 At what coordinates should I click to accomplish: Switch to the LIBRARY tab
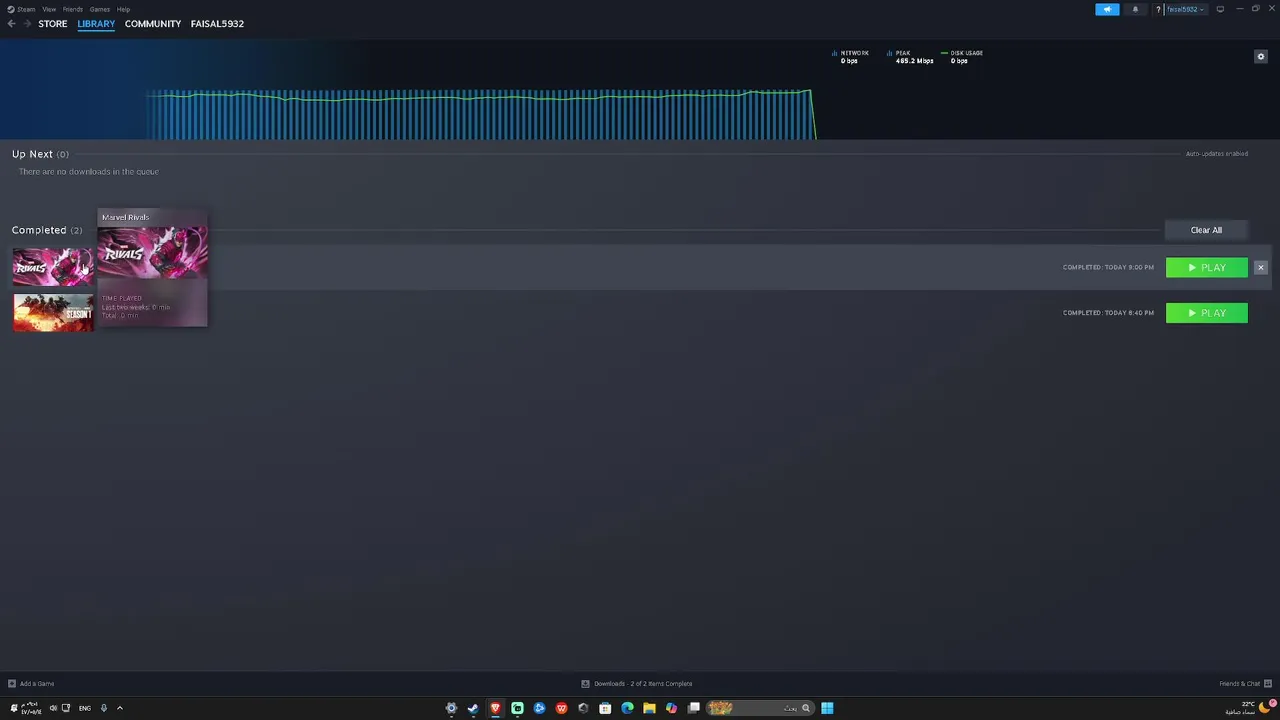click(96, 24)
